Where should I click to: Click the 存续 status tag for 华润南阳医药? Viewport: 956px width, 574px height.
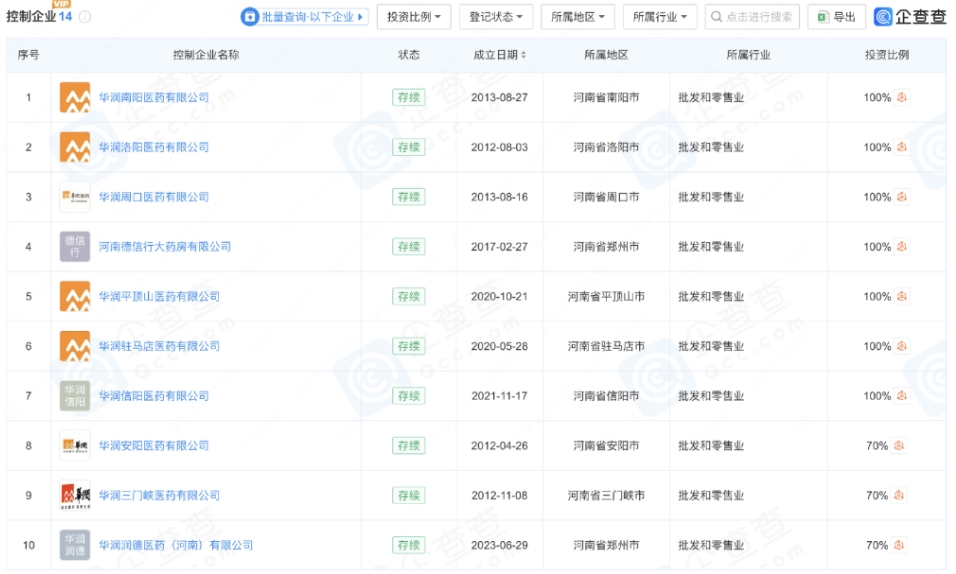408,98
